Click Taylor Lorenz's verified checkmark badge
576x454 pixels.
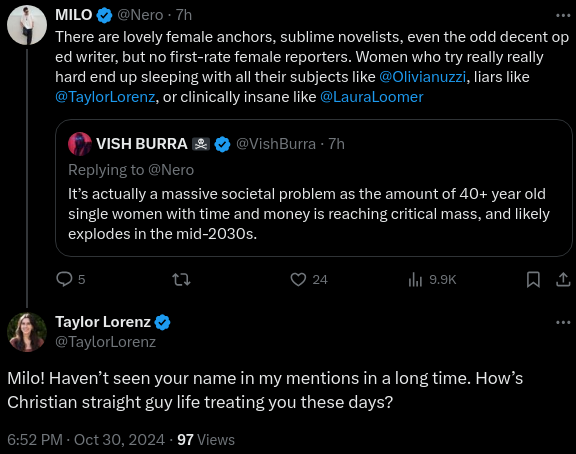click(x=162, y=323)
